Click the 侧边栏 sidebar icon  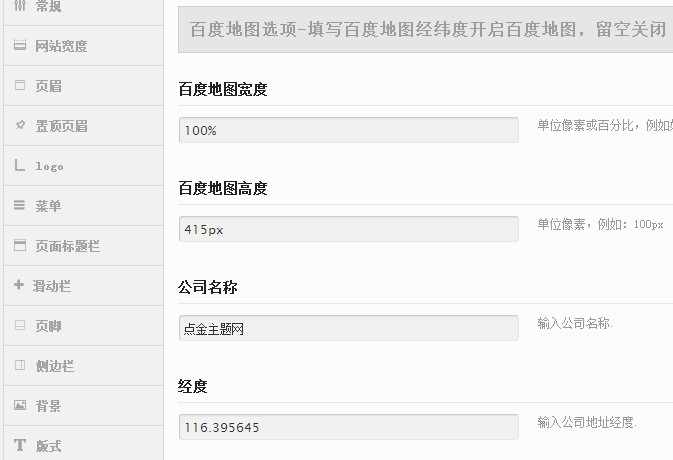(x=20, y=365)
